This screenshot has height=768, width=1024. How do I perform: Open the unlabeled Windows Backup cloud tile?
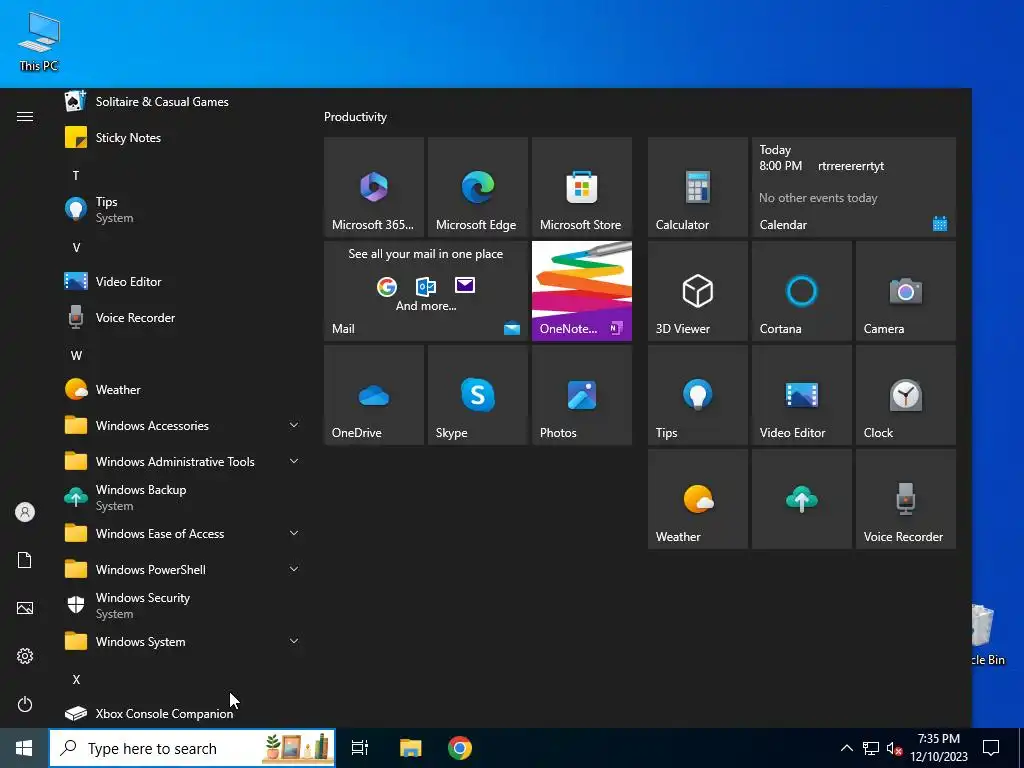tap(801, 499)
